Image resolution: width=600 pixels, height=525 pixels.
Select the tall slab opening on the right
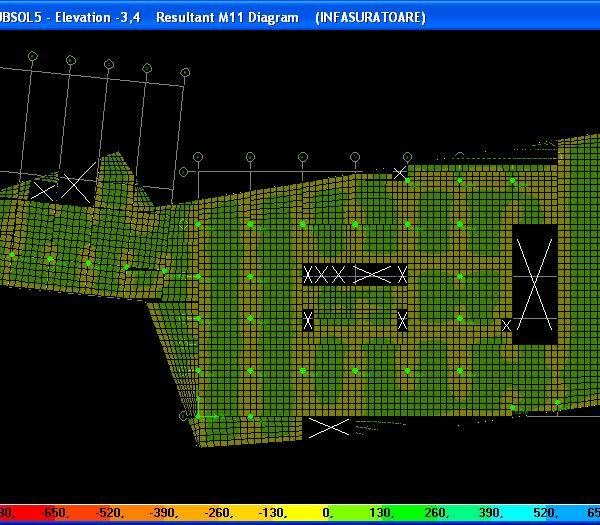pos(535,284)
